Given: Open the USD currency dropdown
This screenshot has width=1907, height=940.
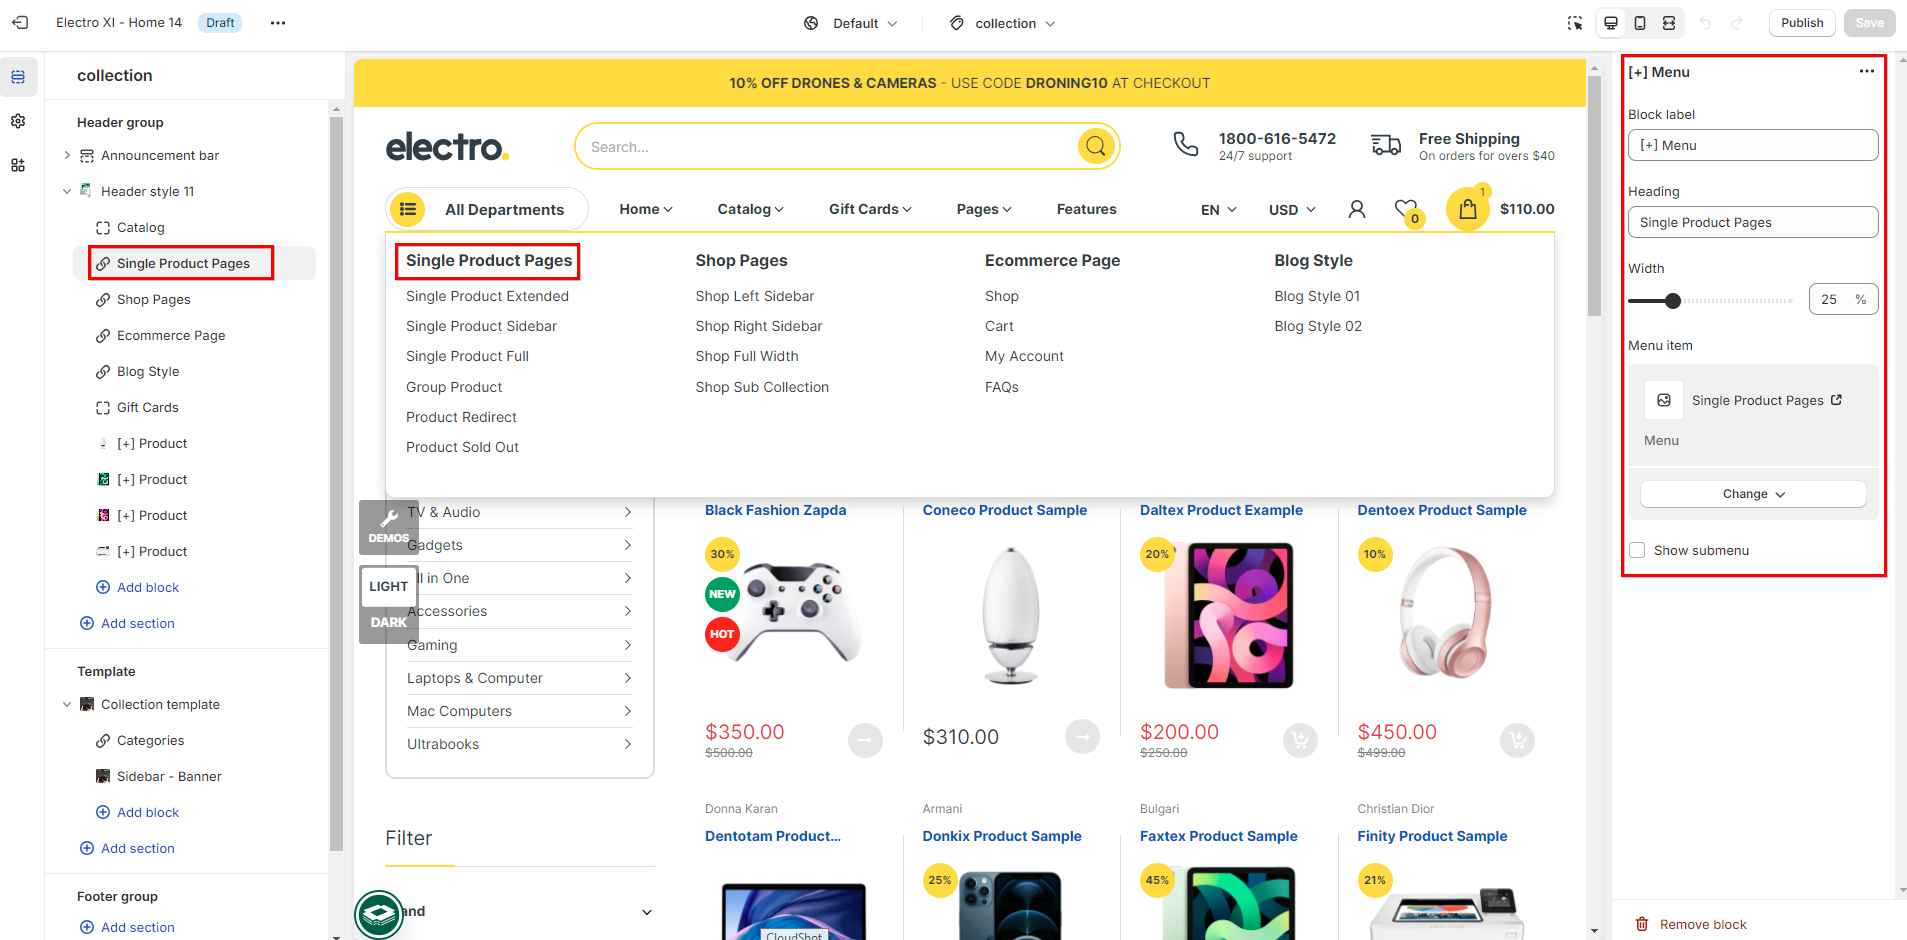Looking at the screenshot, I should point(1292,210).
